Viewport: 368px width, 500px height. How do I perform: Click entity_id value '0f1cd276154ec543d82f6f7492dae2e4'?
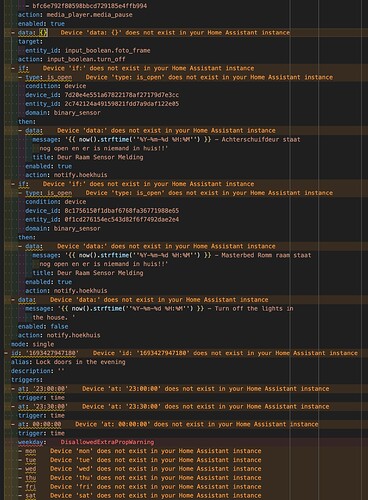click(x=122, y=219)
